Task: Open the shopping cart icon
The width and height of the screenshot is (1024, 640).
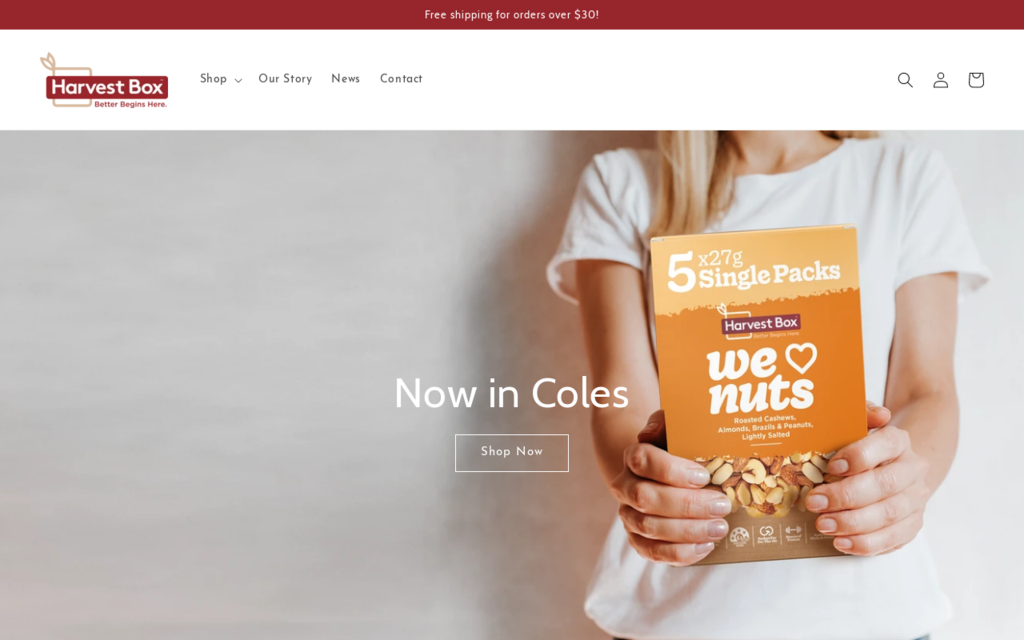Action: coord(976,80)
